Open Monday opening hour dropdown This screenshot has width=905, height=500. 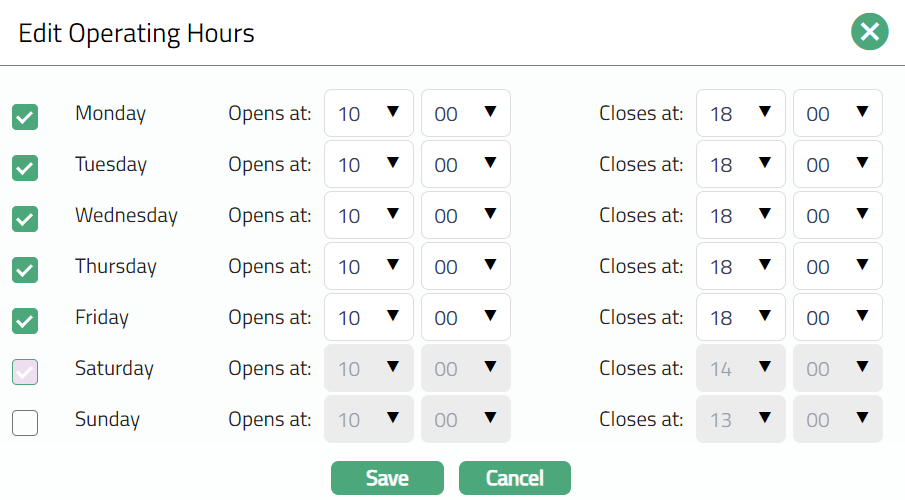(x=368, y=113)
